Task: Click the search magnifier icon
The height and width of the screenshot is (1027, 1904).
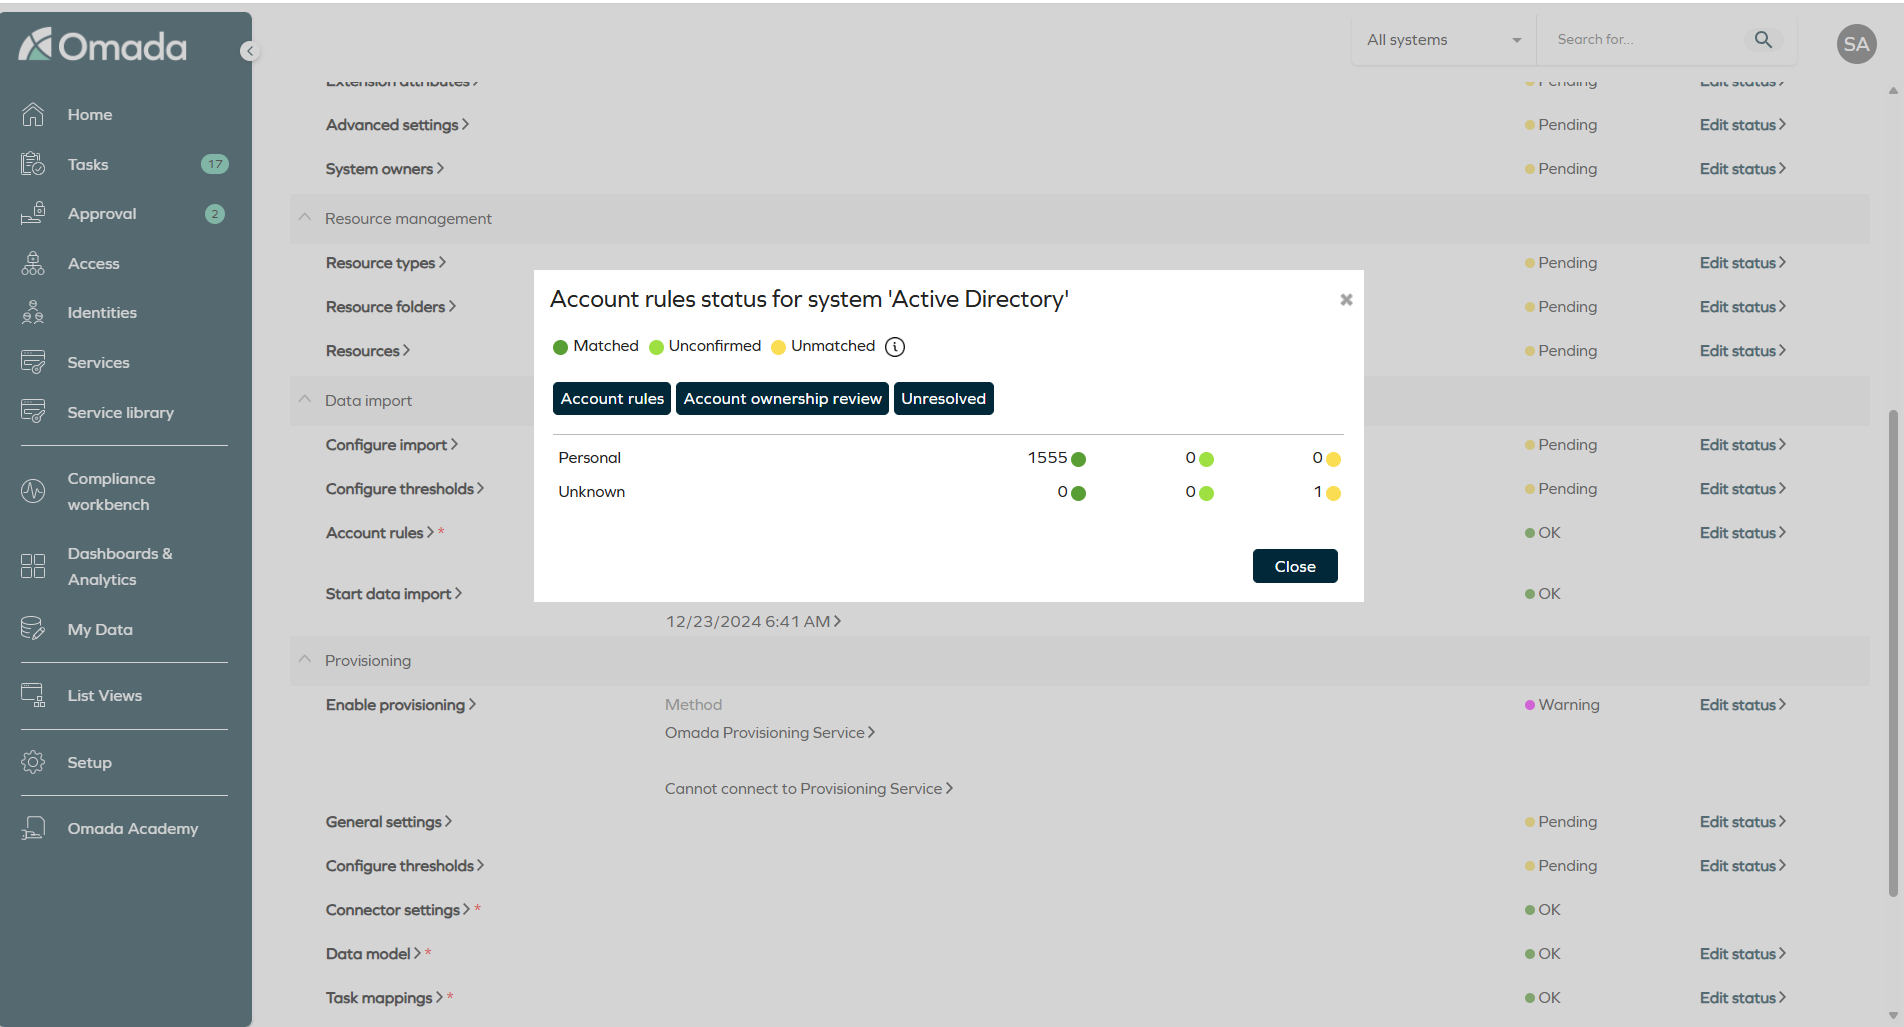Action: pyautogui.click(x=1763, y=39)
